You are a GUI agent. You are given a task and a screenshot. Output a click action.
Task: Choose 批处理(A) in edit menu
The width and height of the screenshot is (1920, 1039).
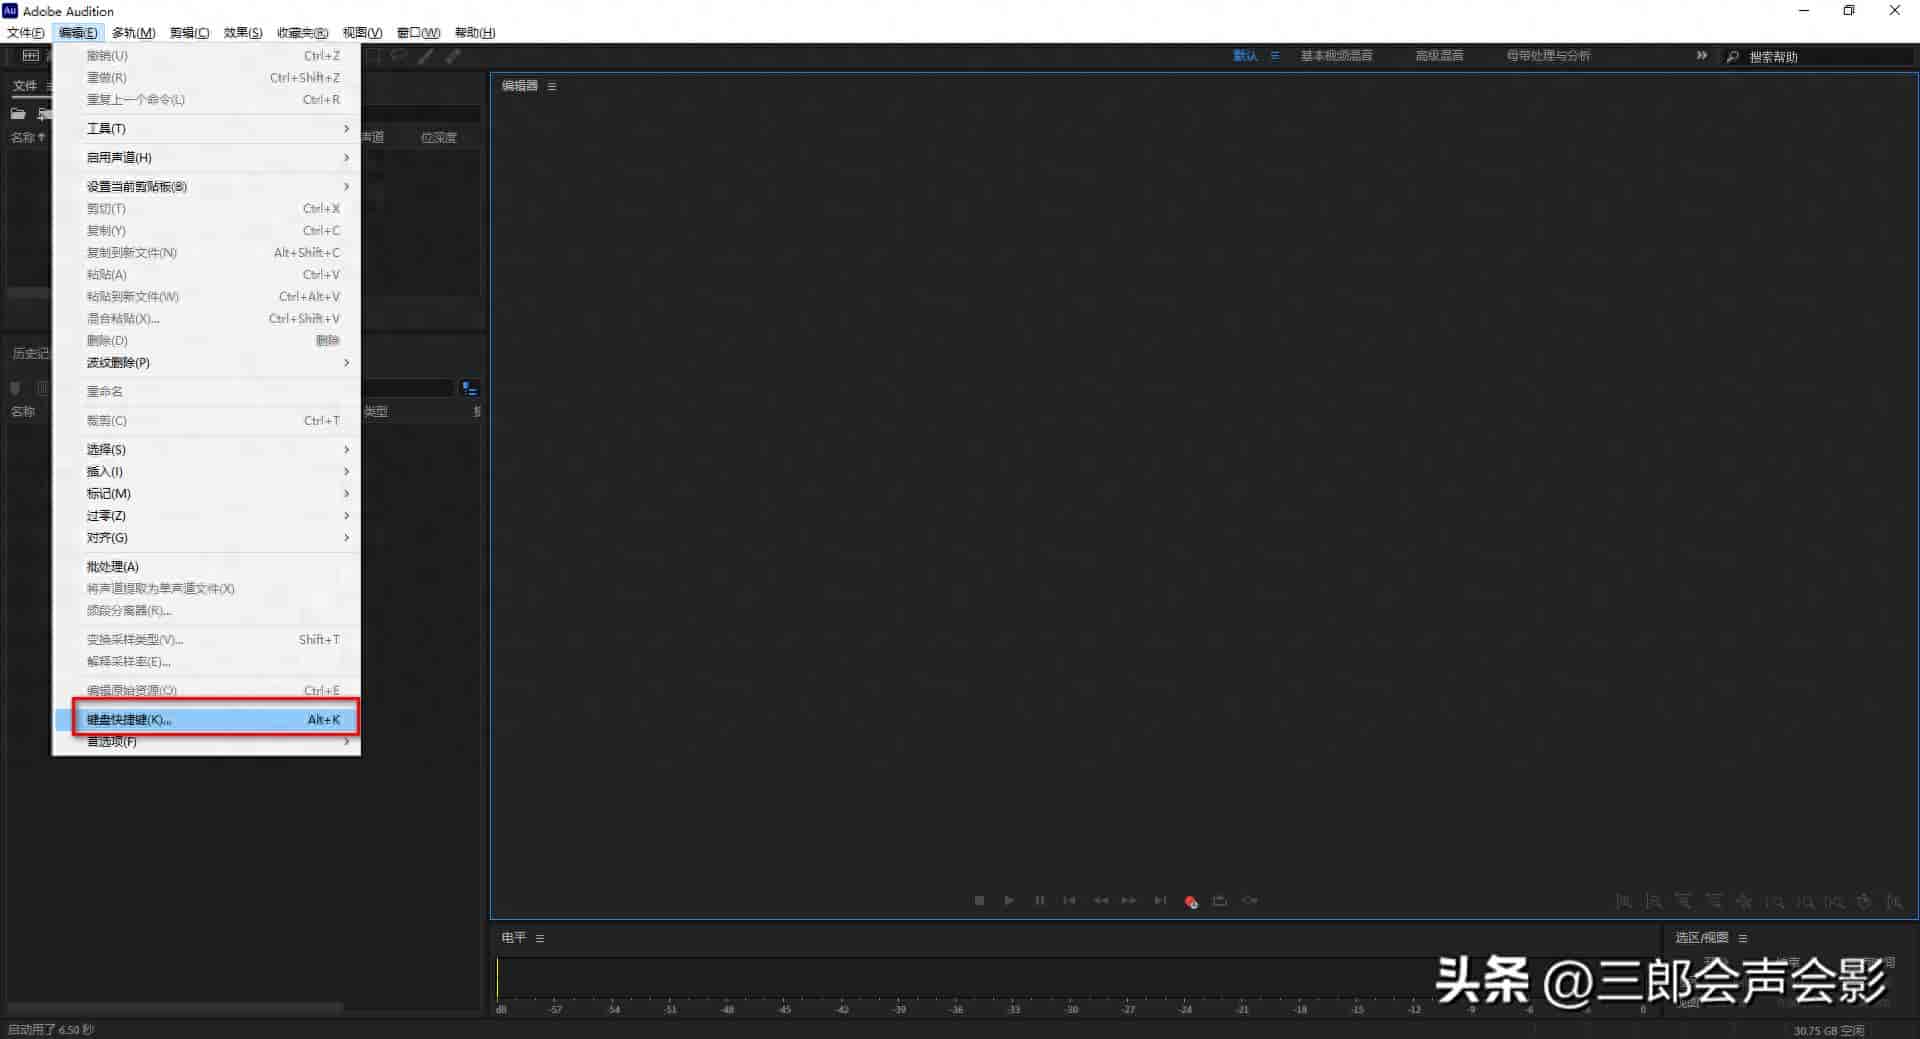click(x=207, y=567)
